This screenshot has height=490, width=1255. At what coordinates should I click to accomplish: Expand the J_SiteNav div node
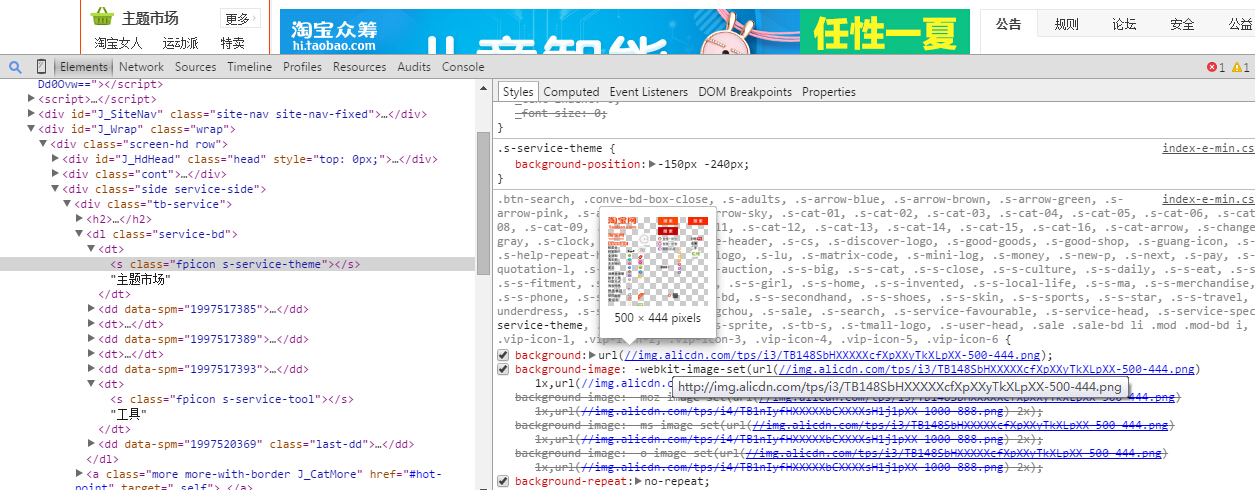[x=31, y=114]
